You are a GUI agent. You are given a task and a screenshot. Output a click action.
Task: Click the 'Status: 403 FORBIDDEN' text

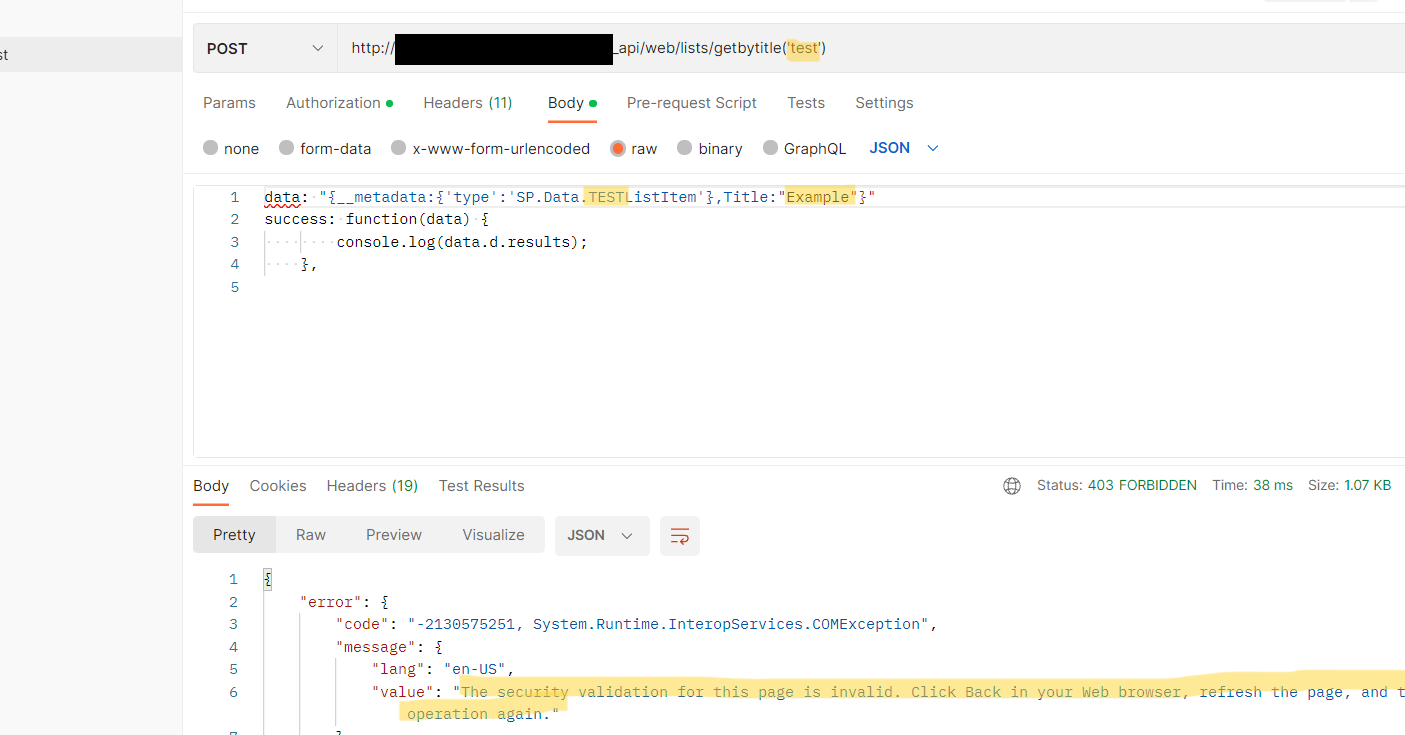click(1117, 485)
